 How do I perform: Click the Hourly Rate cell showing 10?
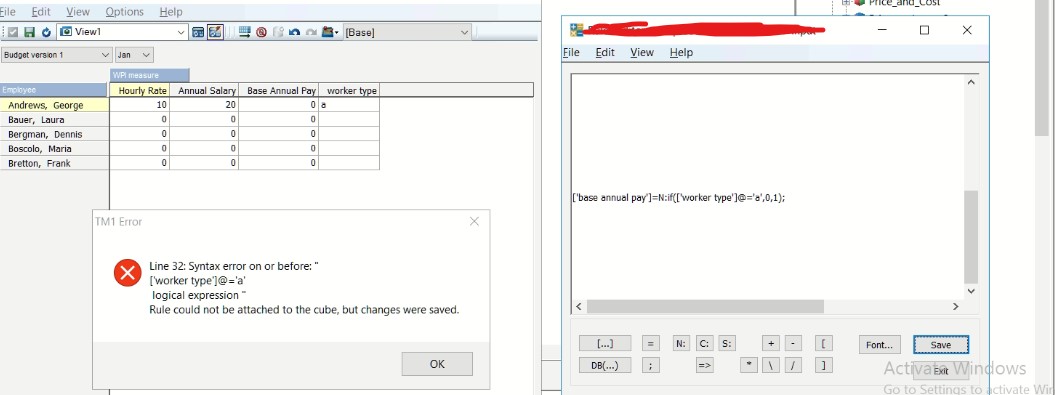click(140, 105)
